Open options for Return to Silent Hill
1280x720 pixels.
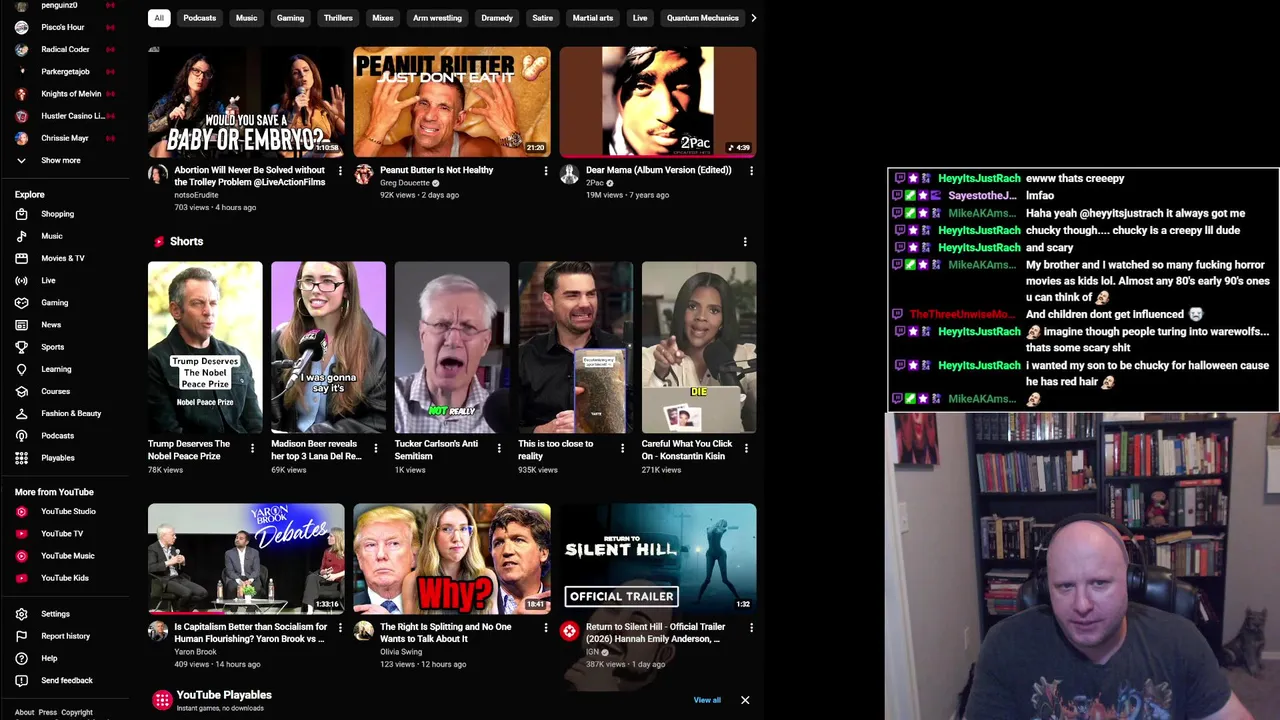coord(752,628)
